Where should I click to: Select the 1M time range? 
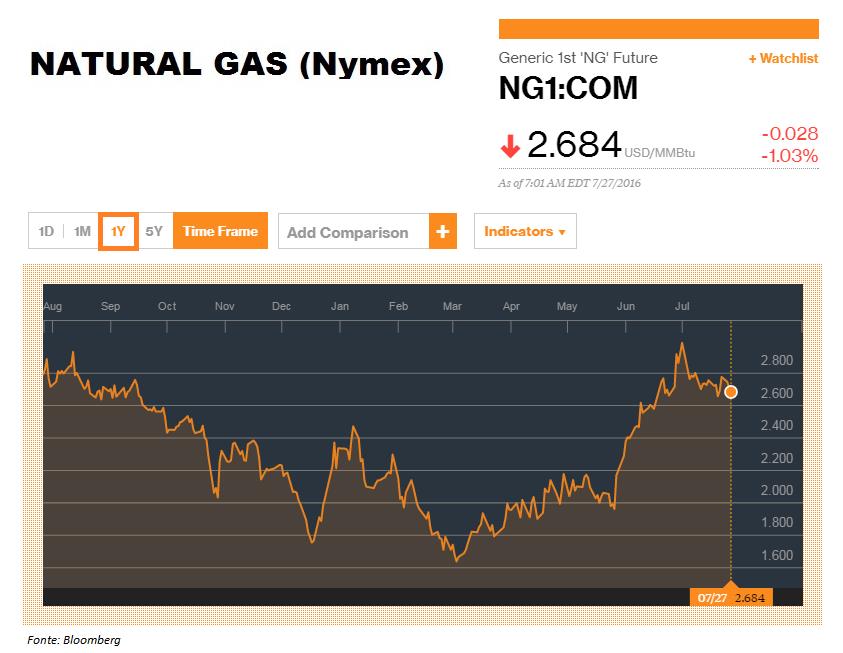coord(82,231)
